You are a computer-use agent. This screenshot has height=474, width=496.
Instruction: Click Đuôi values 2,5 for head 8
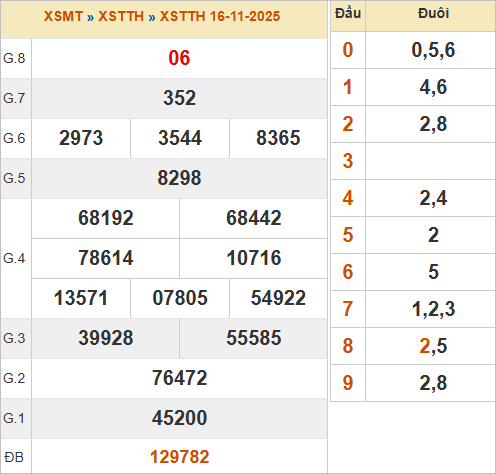coord(433,346)
